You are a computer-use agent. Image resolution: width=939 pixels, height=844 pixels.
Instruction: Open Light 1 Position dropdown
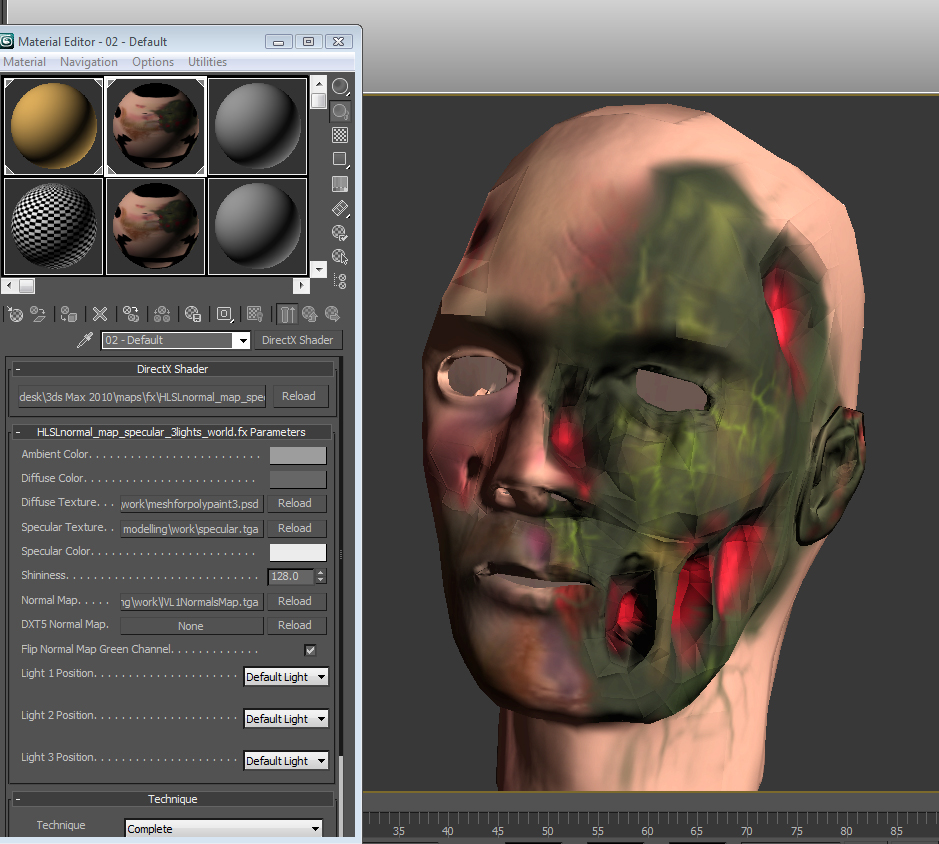click(286, 677)
